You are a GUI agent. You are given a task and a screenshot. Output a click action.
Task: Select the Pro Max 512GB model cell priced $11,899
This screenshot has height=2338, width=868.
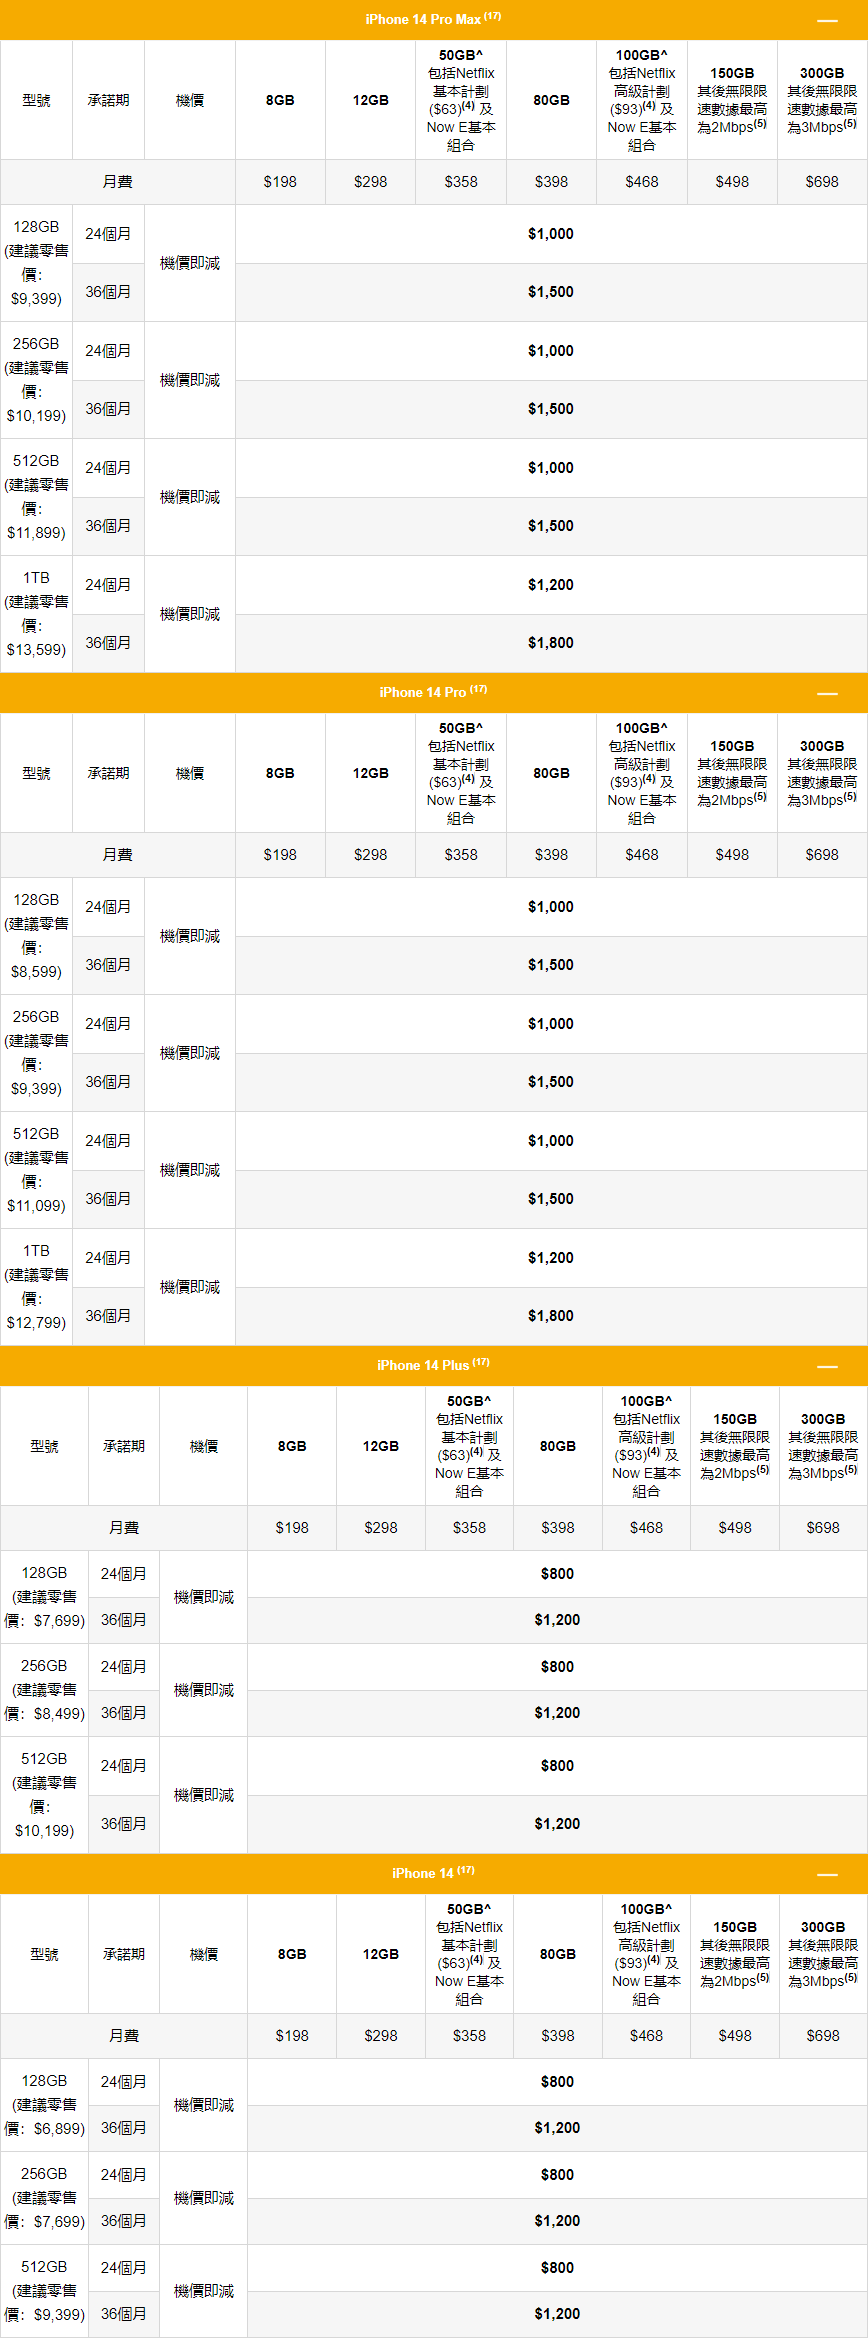pos(36,497)
